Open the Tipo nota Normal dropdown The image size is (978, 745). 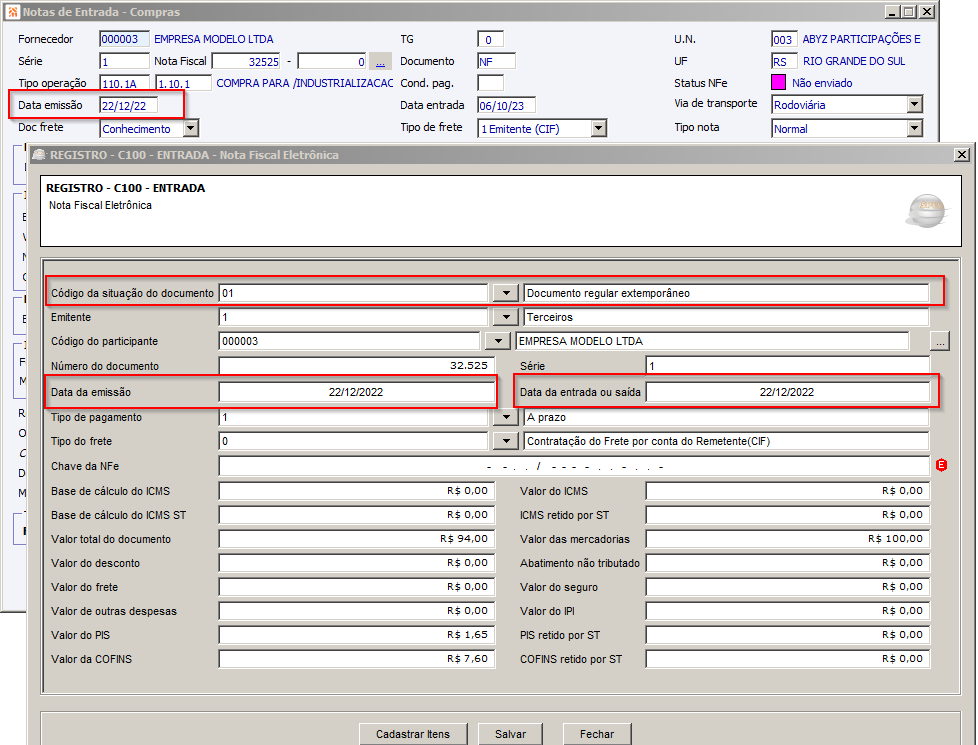pos(914,129)
